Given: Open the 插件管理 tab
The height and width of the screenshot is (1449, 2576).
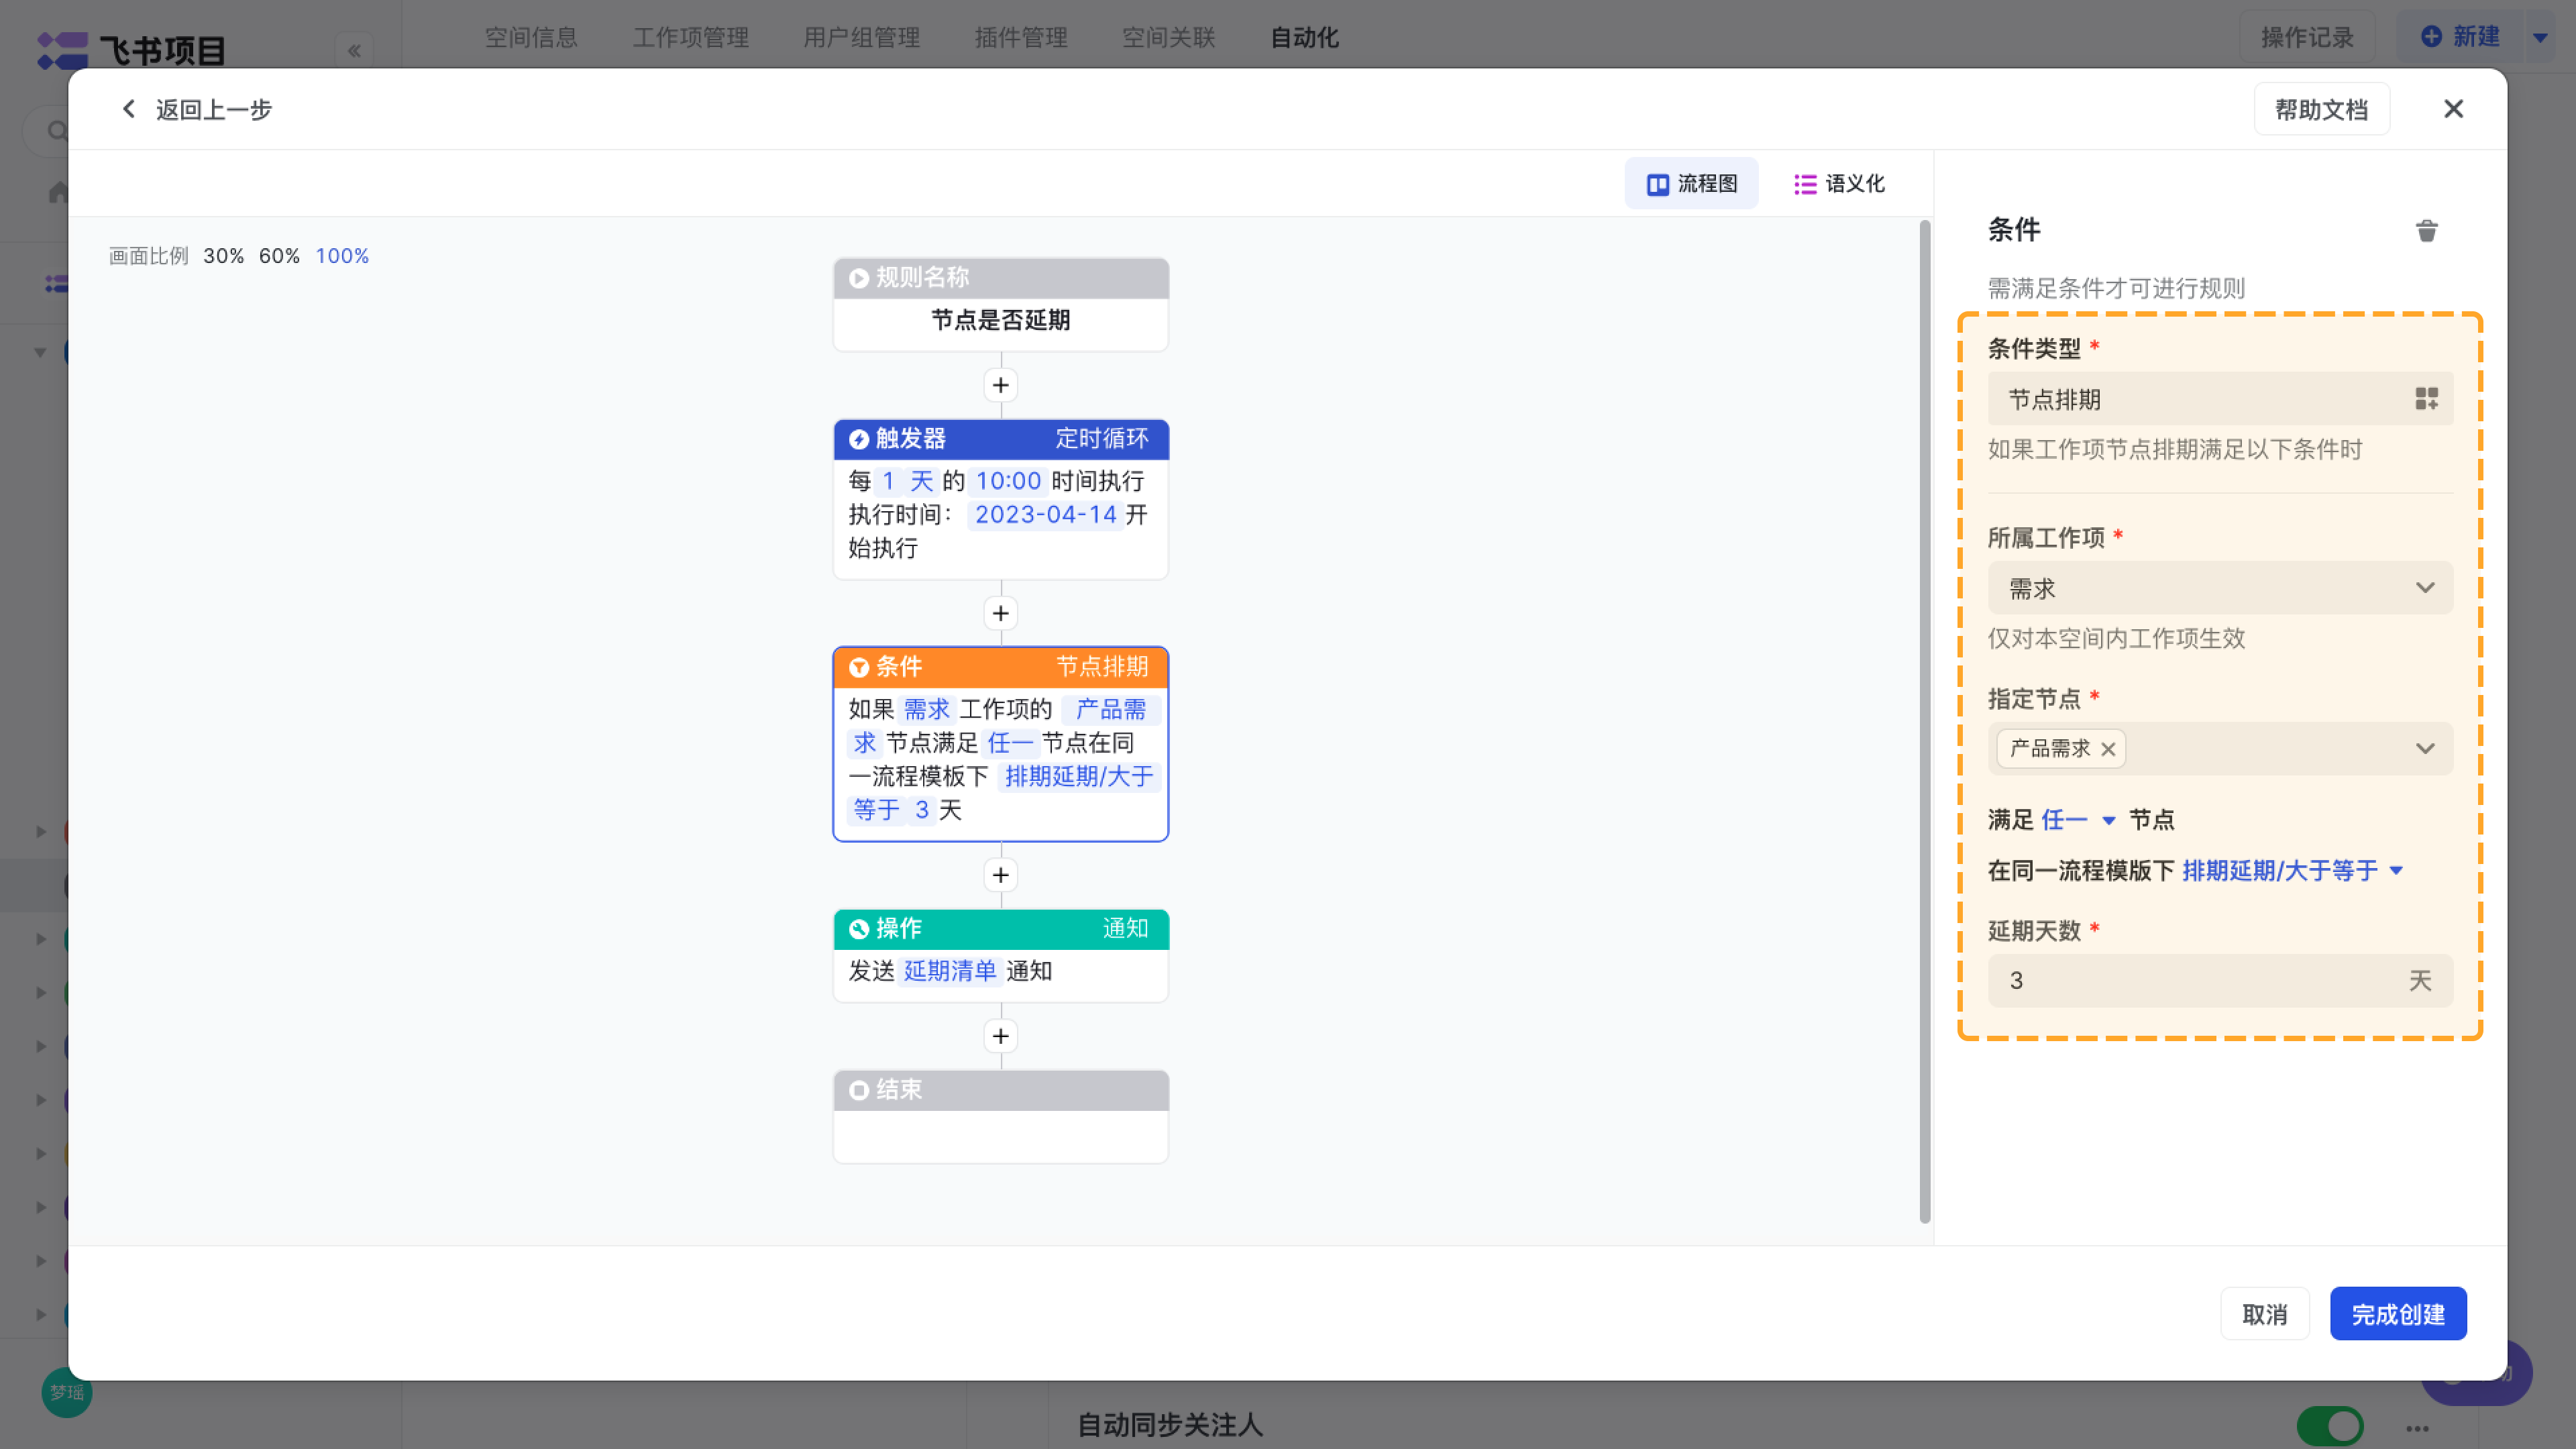Looking at the screenshot, I should 1020,38.
